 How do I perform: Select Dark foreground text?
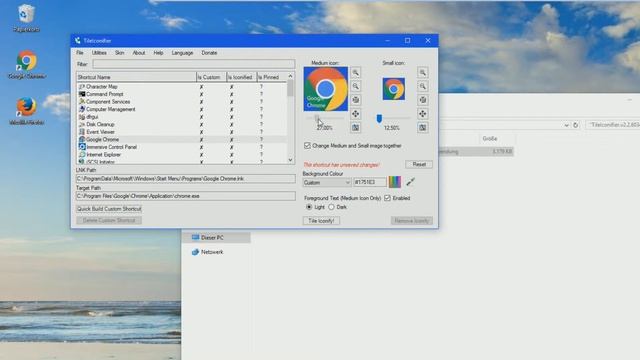point(331,207)
